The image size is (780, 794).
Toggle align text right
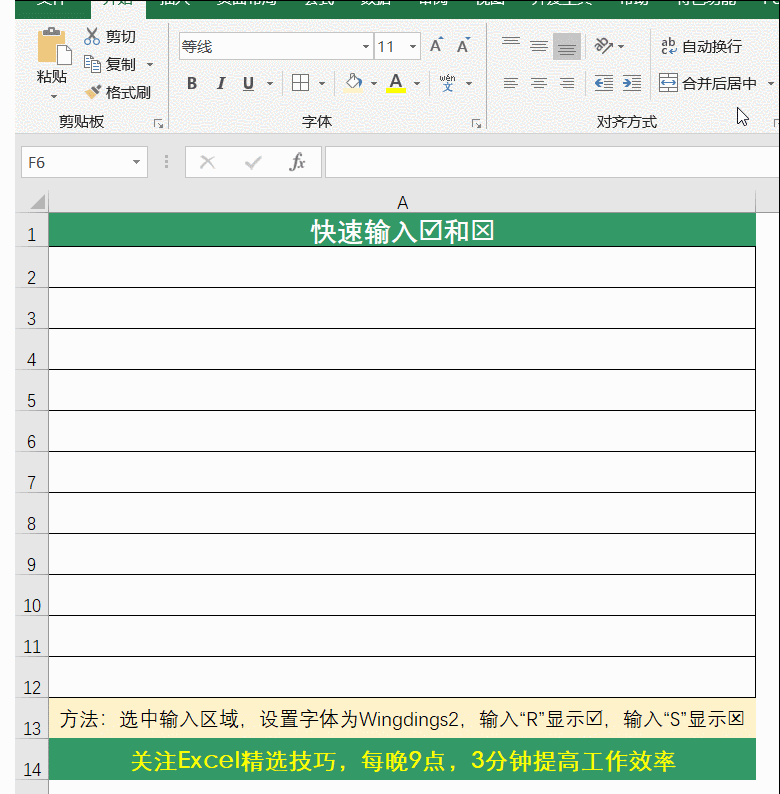pos(567,83)
